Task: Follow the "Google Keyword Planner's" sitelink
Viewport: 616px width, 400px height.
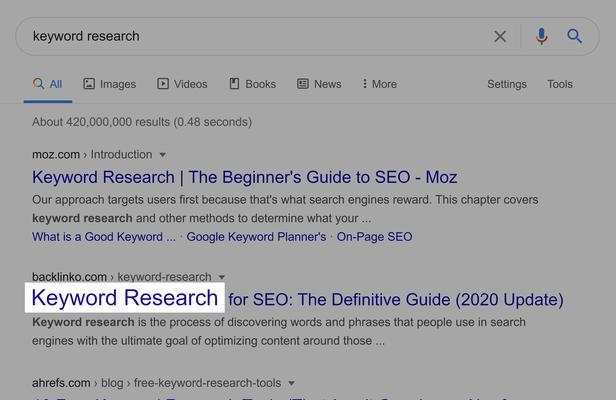Action: 256,237
